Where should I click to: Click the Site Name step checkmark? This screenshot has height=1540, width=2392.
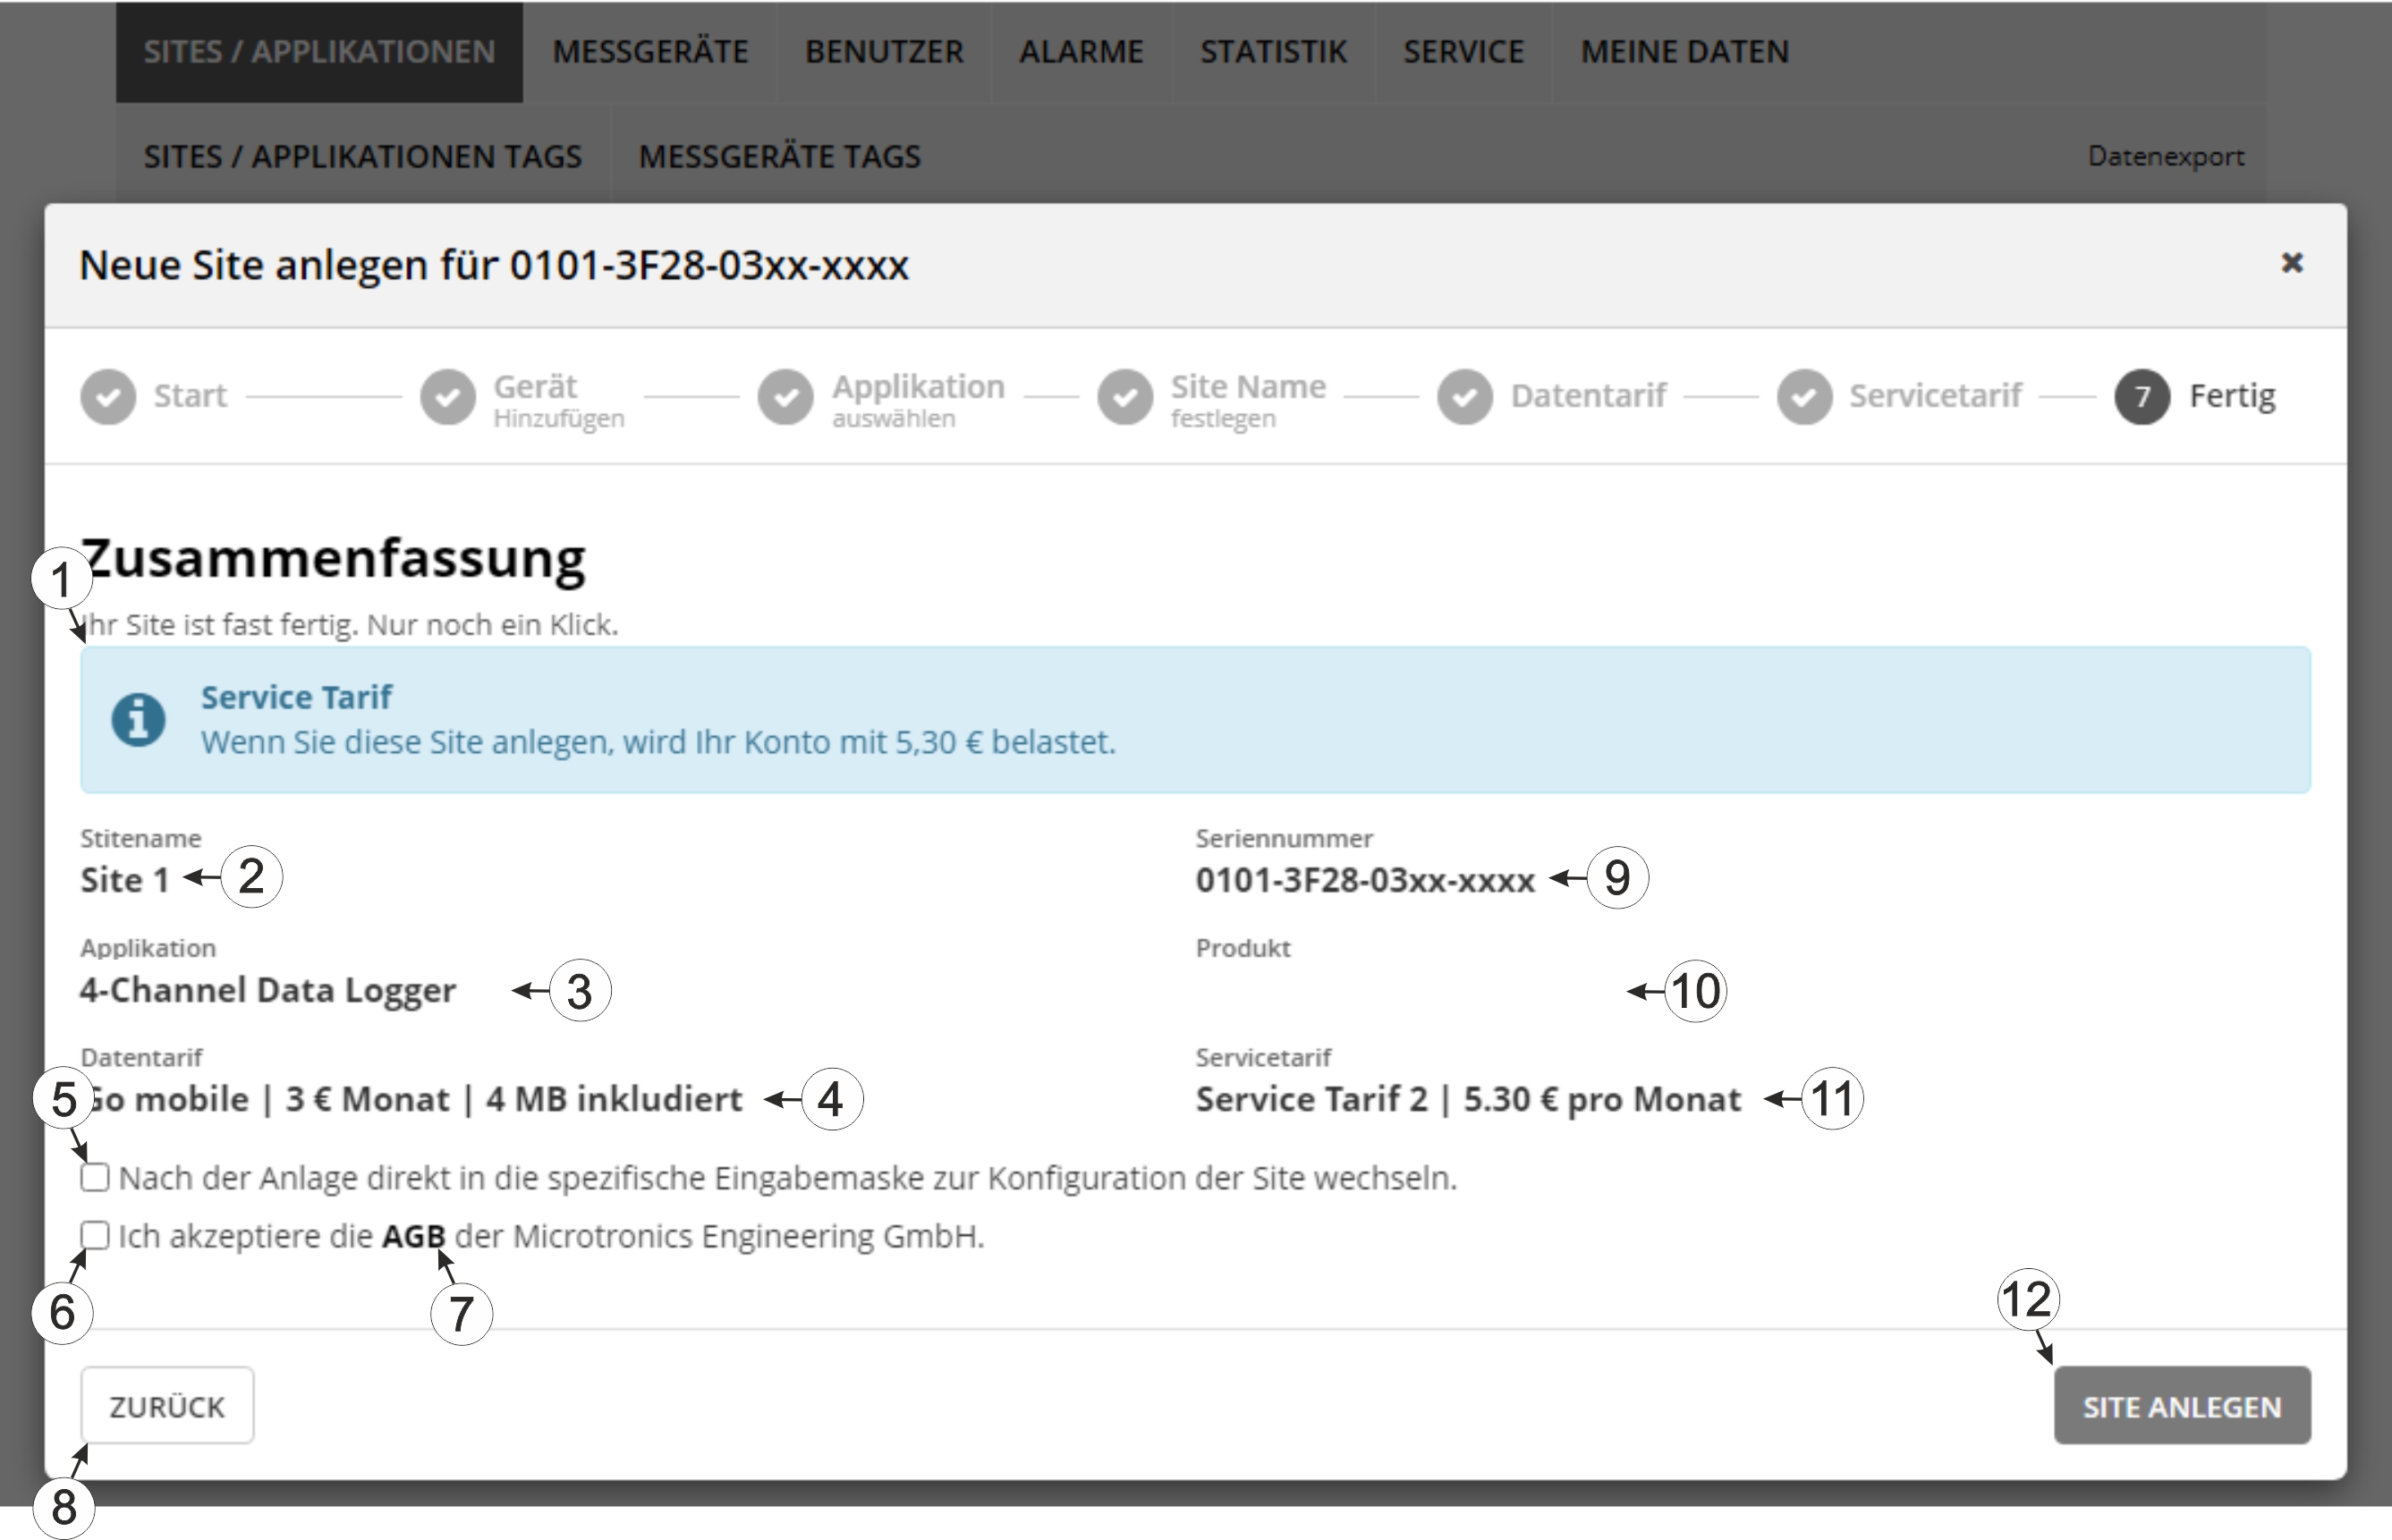pos(1125,397)
